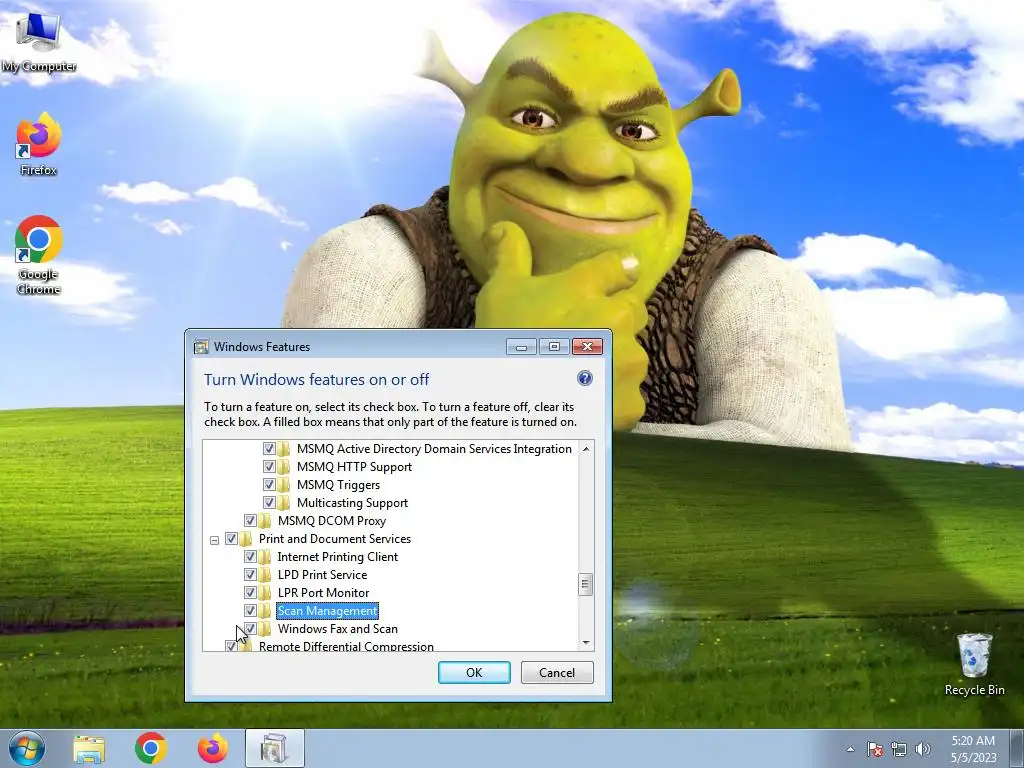Image resolution: width=1024 pixels, height=768 pixels.
Task: Toggle the Print and Document Services checkbox
Action: click(x=231, y=538)
